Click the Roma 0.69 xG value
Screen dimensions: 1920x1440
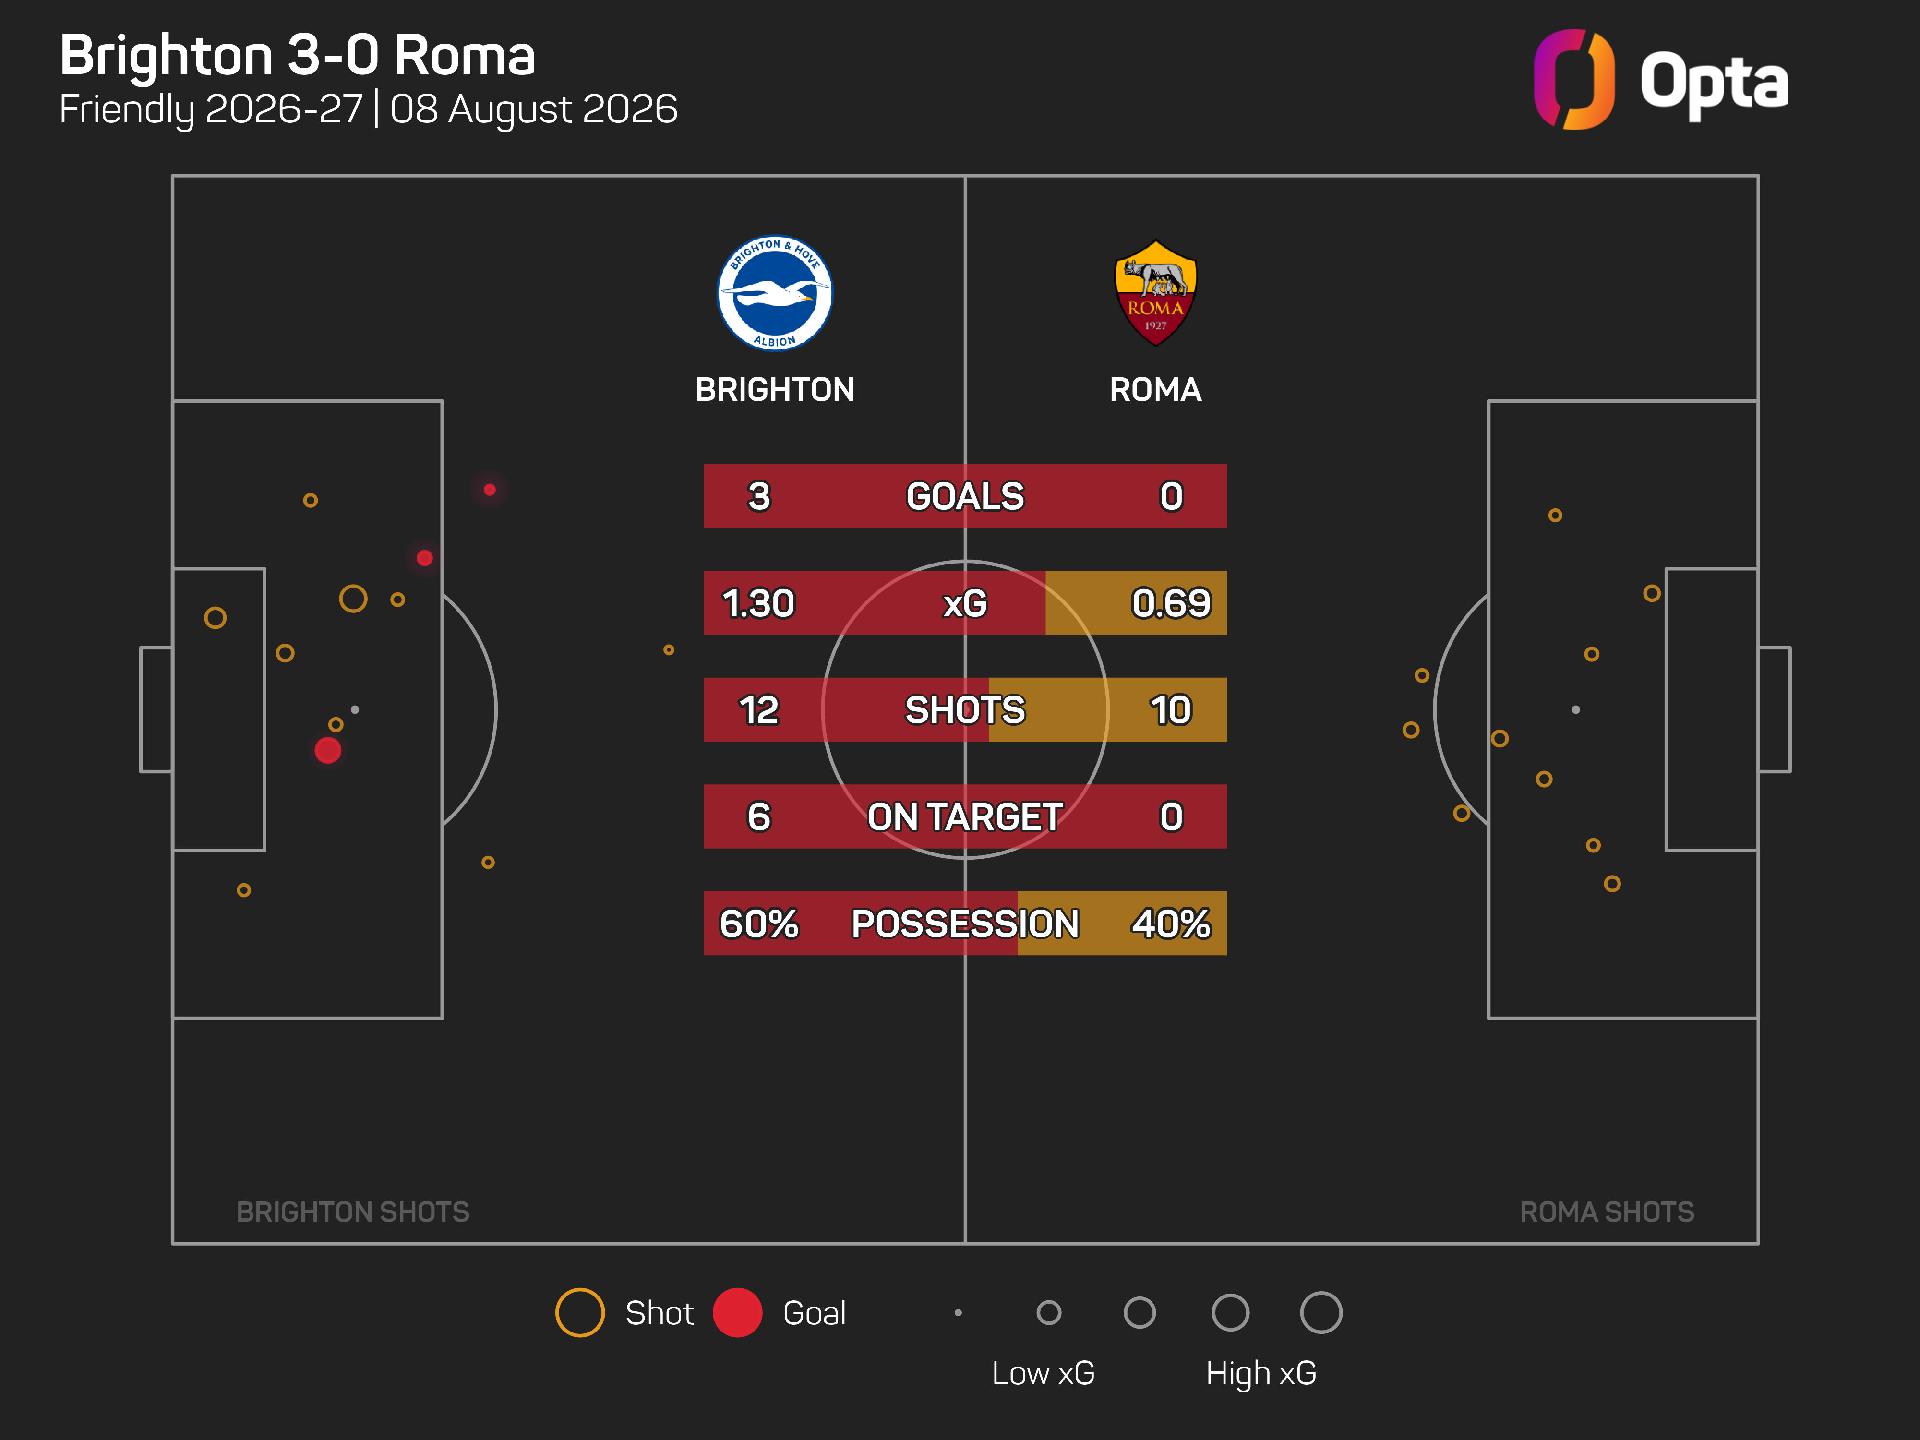pos(1171,603)
